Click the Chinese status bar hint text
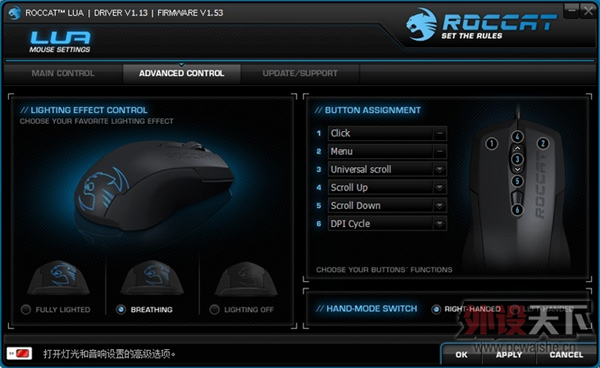Screen dimensions: 600x368 [109, 354]
